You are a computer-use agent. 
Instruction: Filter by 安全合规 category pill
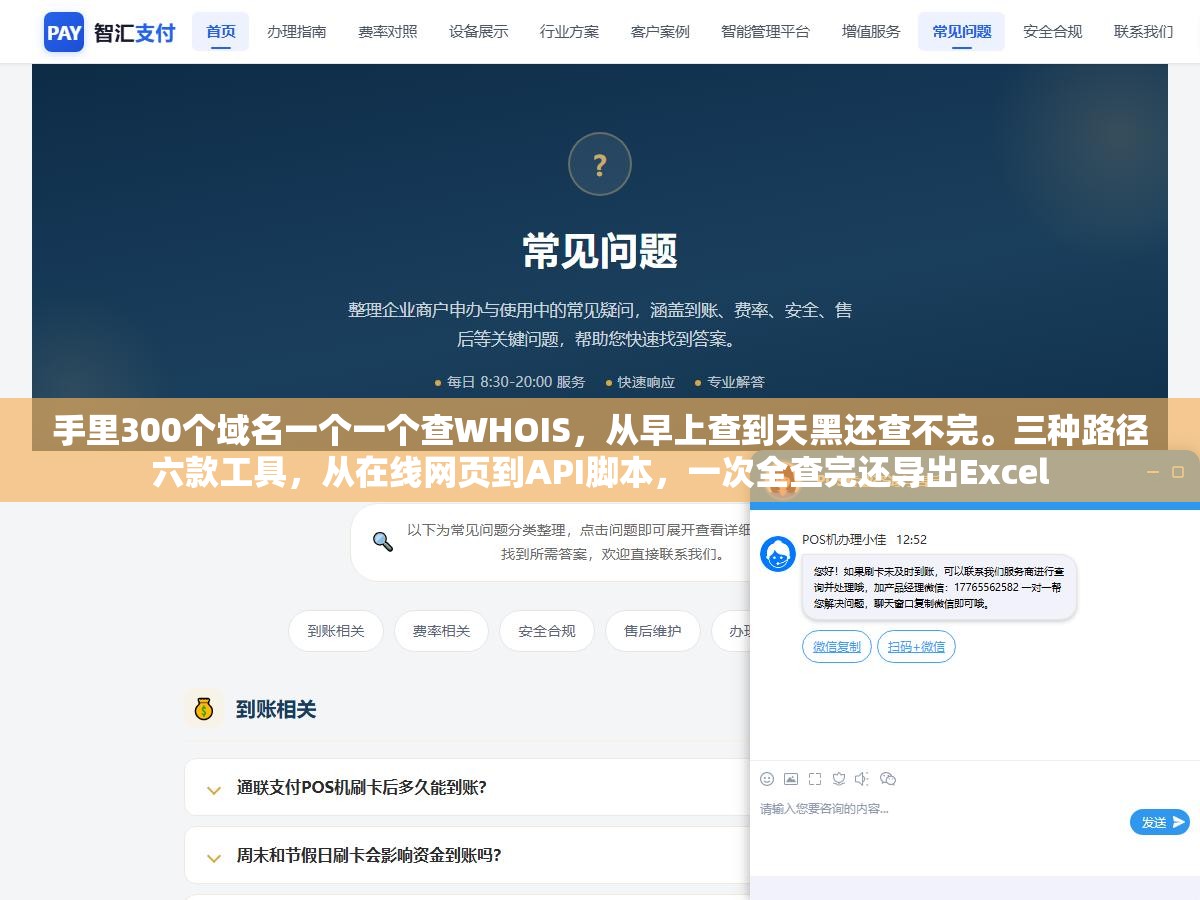547,631
